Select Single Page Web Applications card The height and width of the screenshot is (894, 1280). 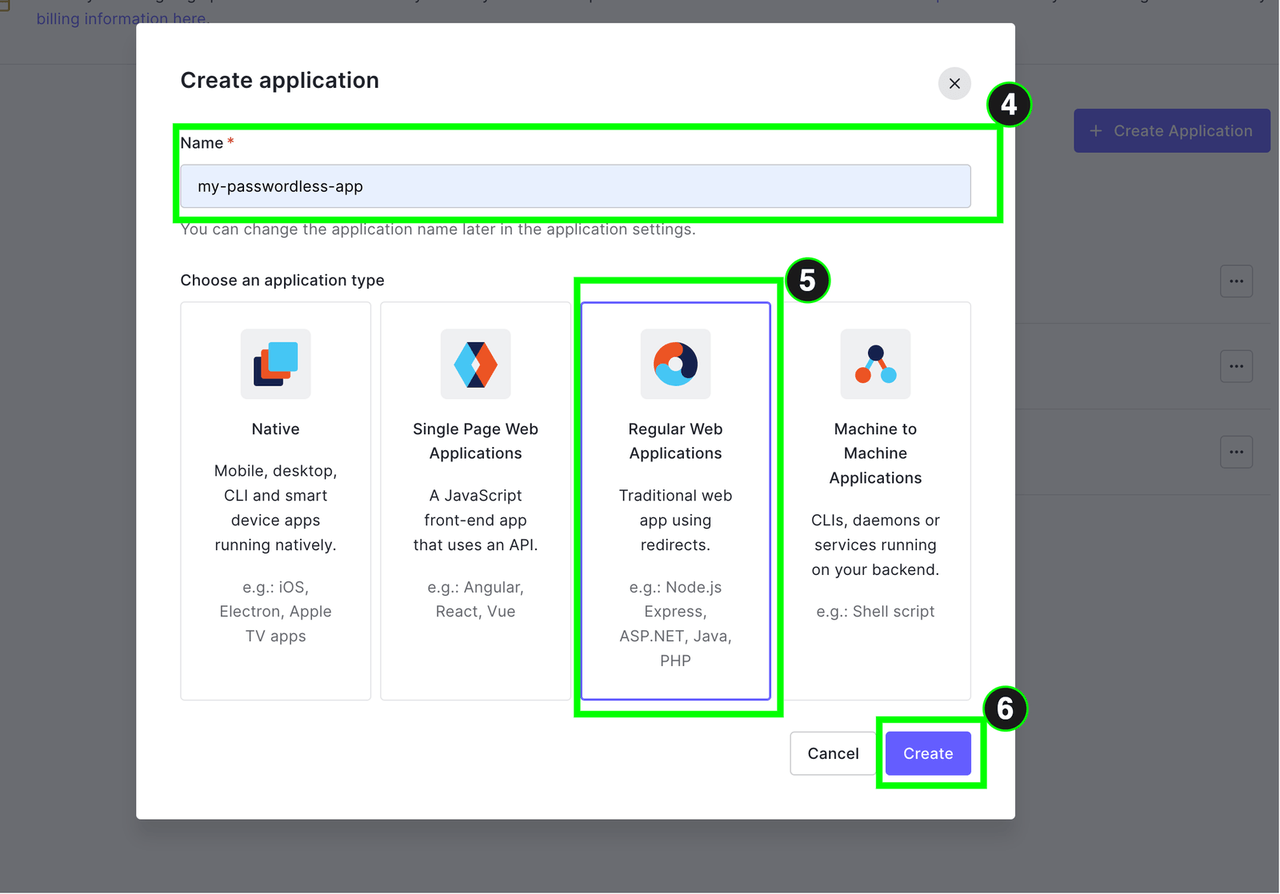pyautogui.click(x=476, y=501)
